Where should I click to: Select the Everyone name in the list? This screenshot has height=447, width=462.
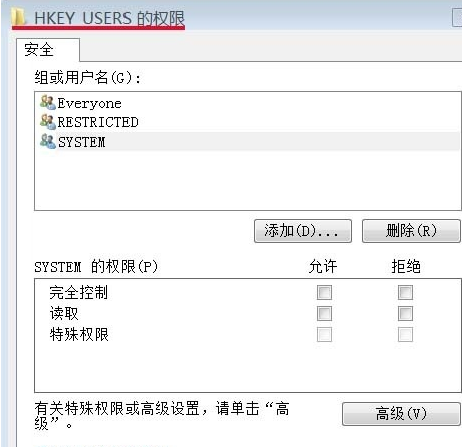pyautogui.click(x=89, y=103)
